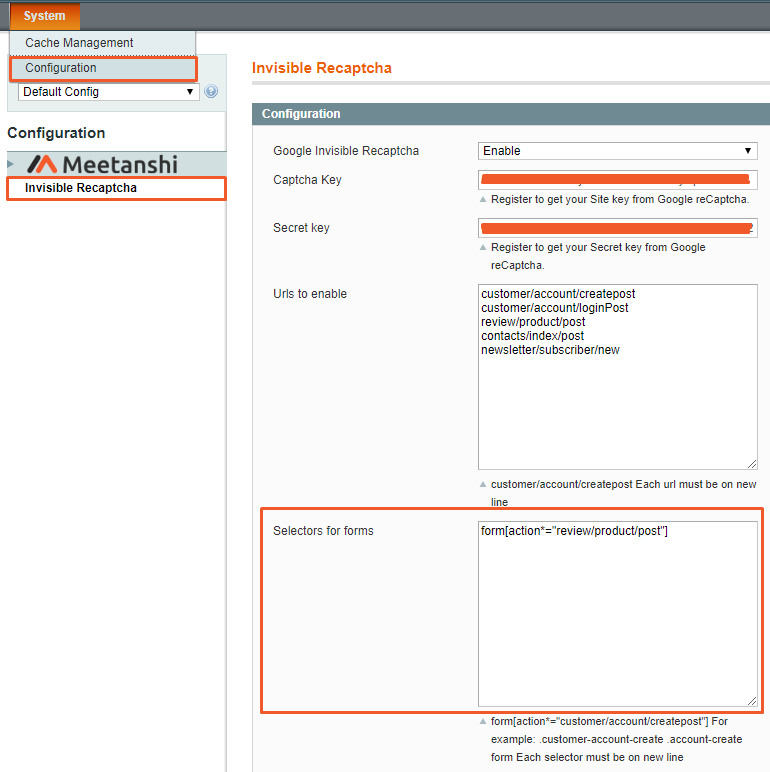770x772 pixels.
Task: Grab the Selectors for forms resize handle
Action: (x=752, y=701)
